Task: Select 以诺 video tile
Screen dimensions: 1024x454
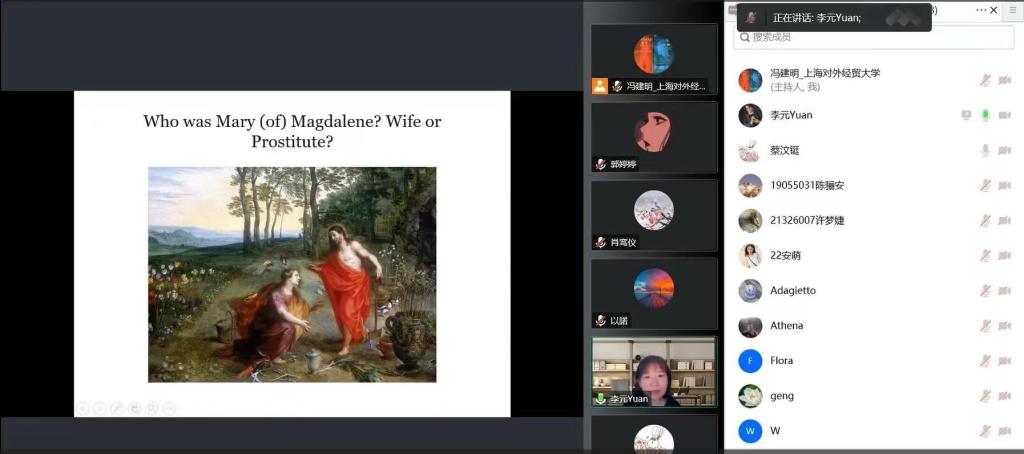Action: pos(654,293)
